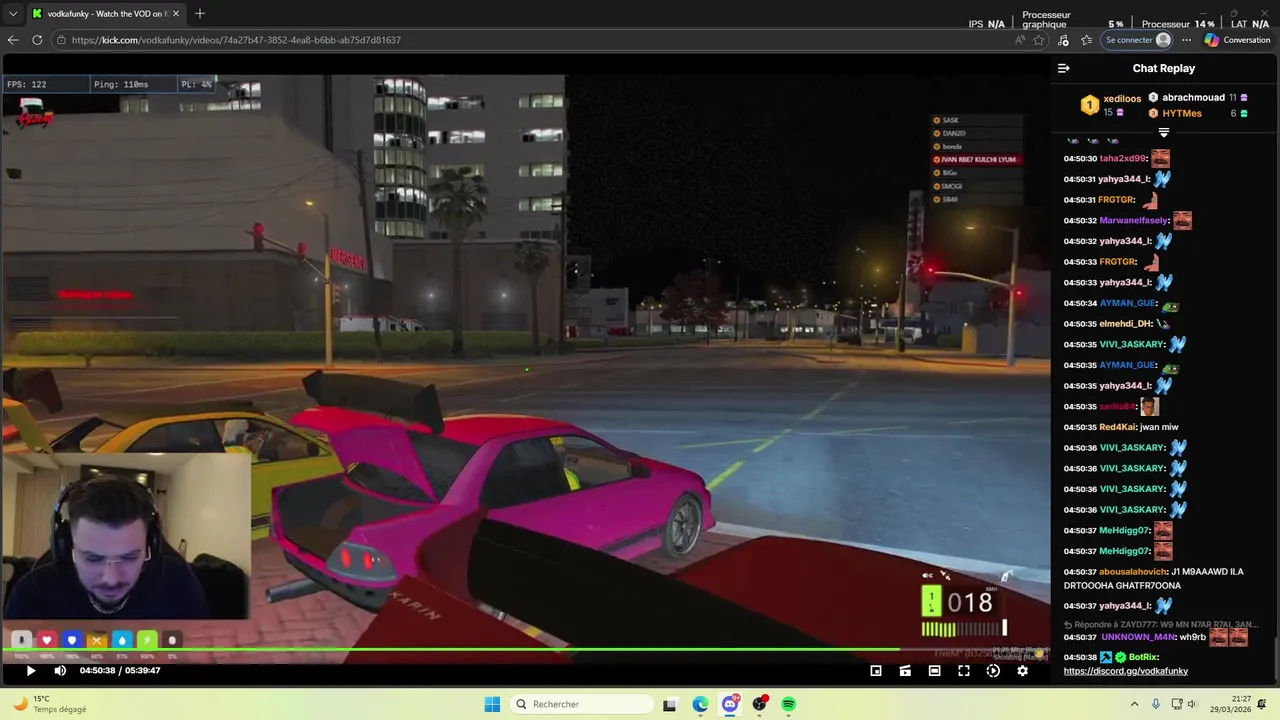Open Discord from taskbar

point(730,704)
